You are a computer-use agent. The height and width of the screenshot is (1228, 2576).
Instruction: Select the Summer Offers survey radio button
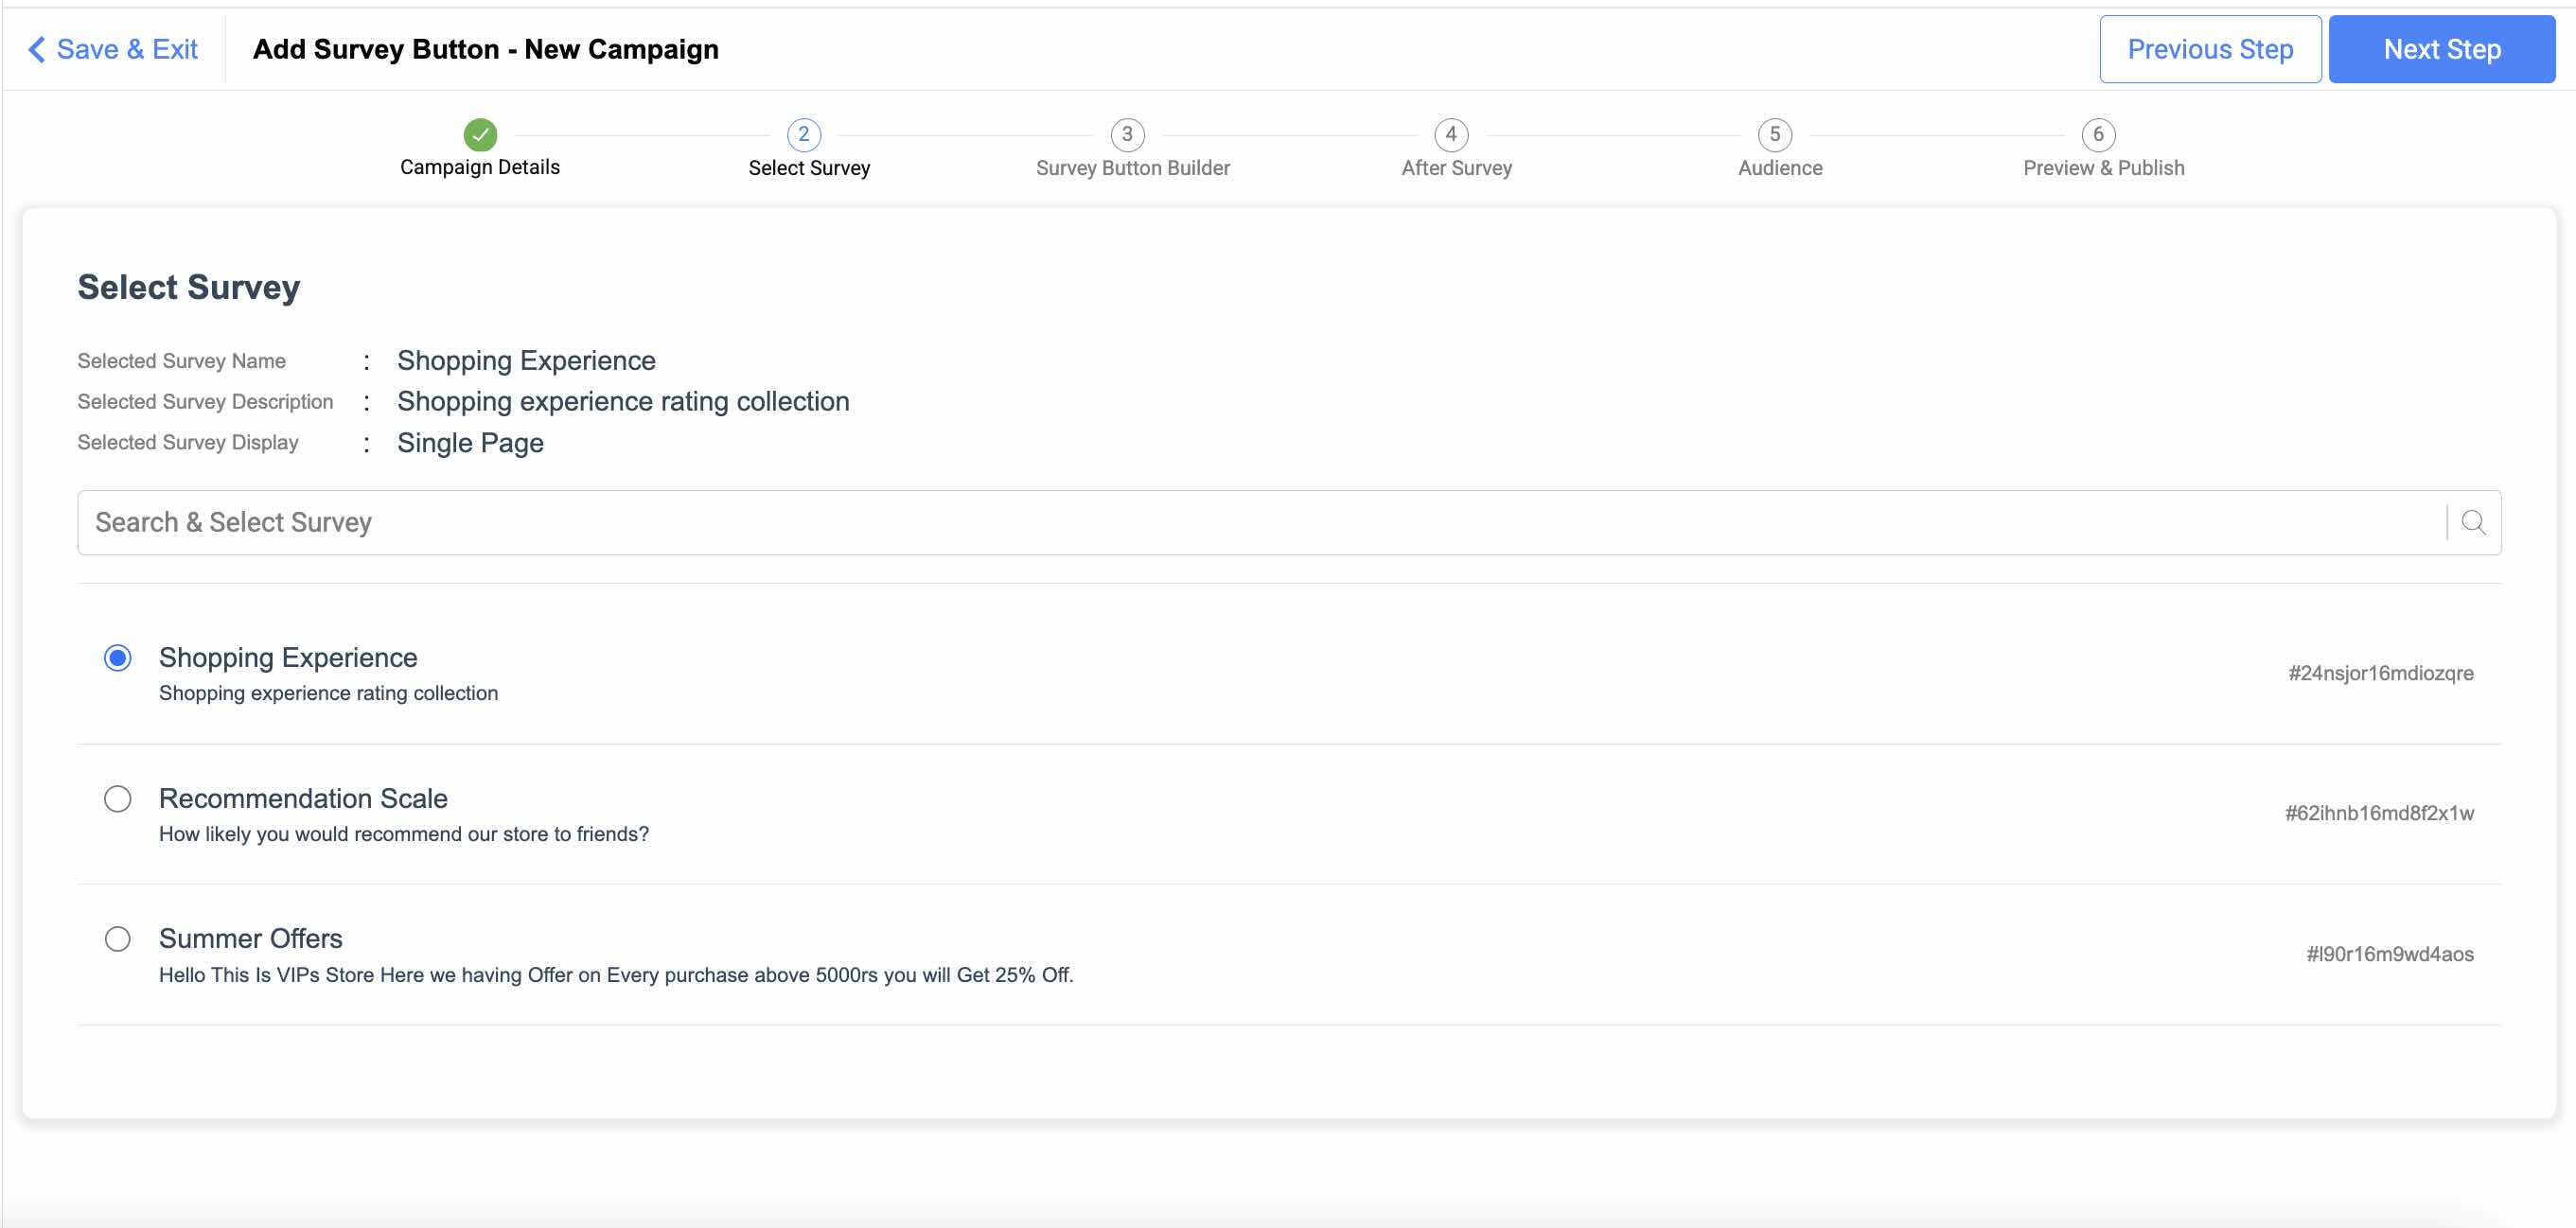tap(117, 938)
